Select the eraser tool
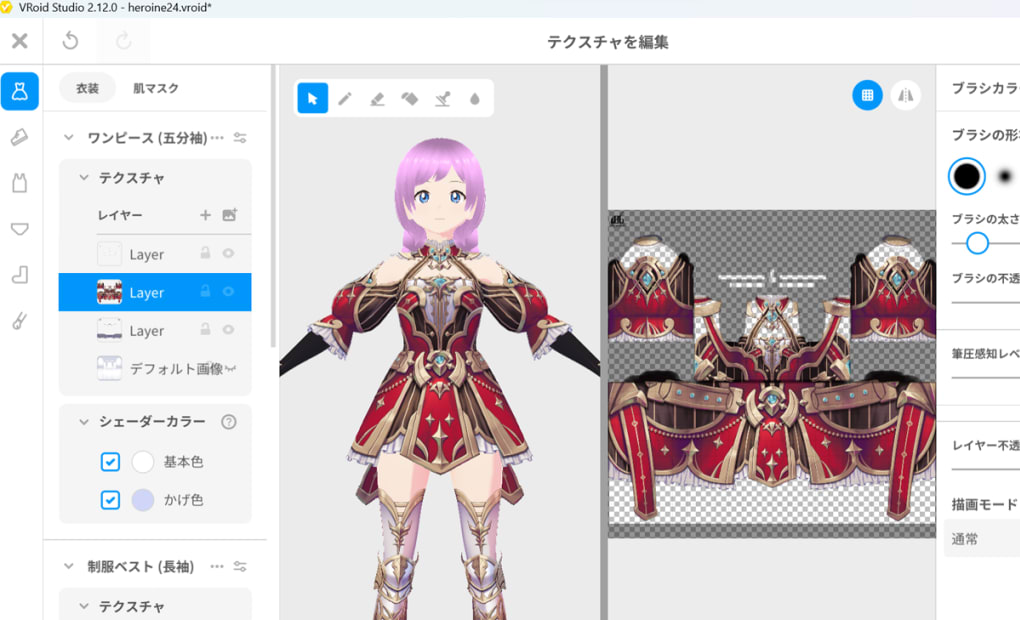Screen dimensions: 1020x620 [x=377, y=98]
